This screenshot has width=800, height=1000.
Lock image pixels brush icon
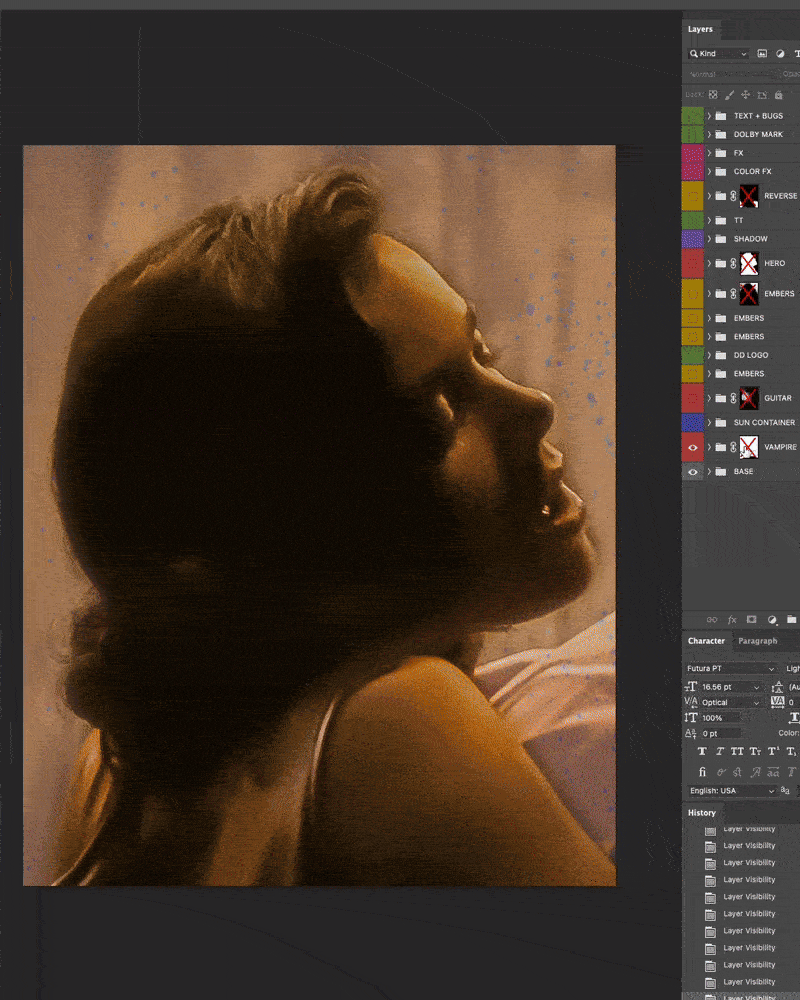point(729,94)
